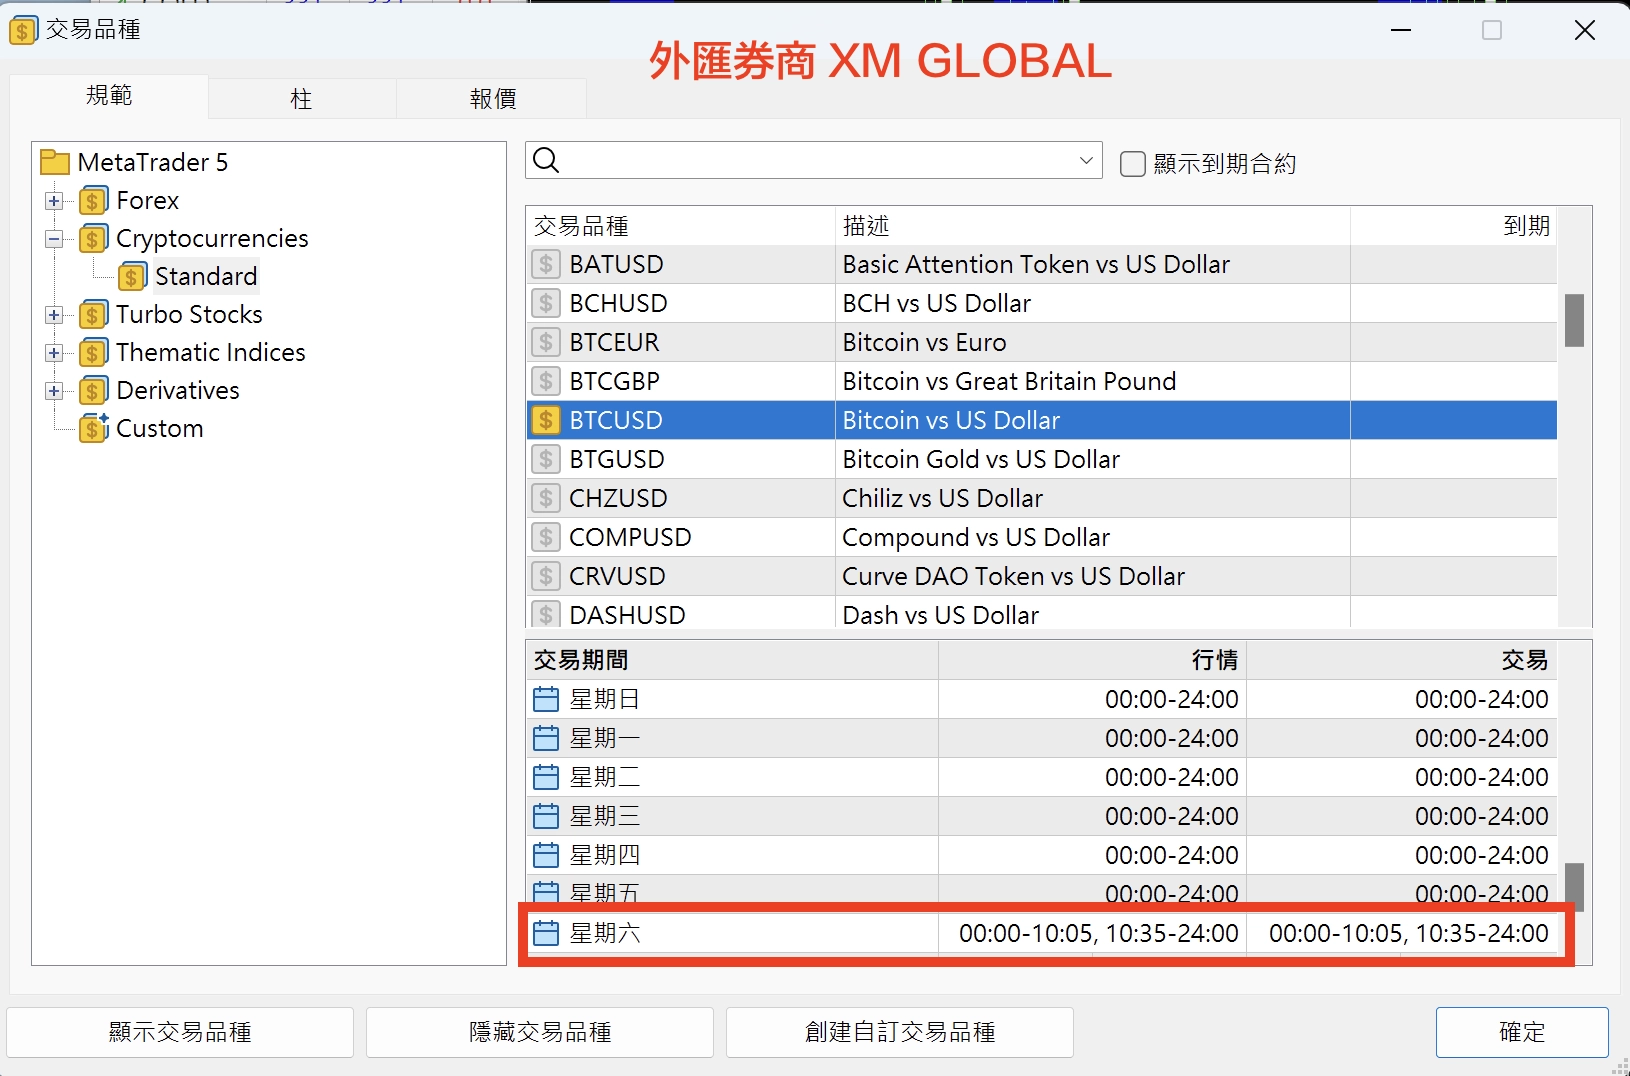Enable the 顯示到期合約 checkbox

coord(1133,164)
